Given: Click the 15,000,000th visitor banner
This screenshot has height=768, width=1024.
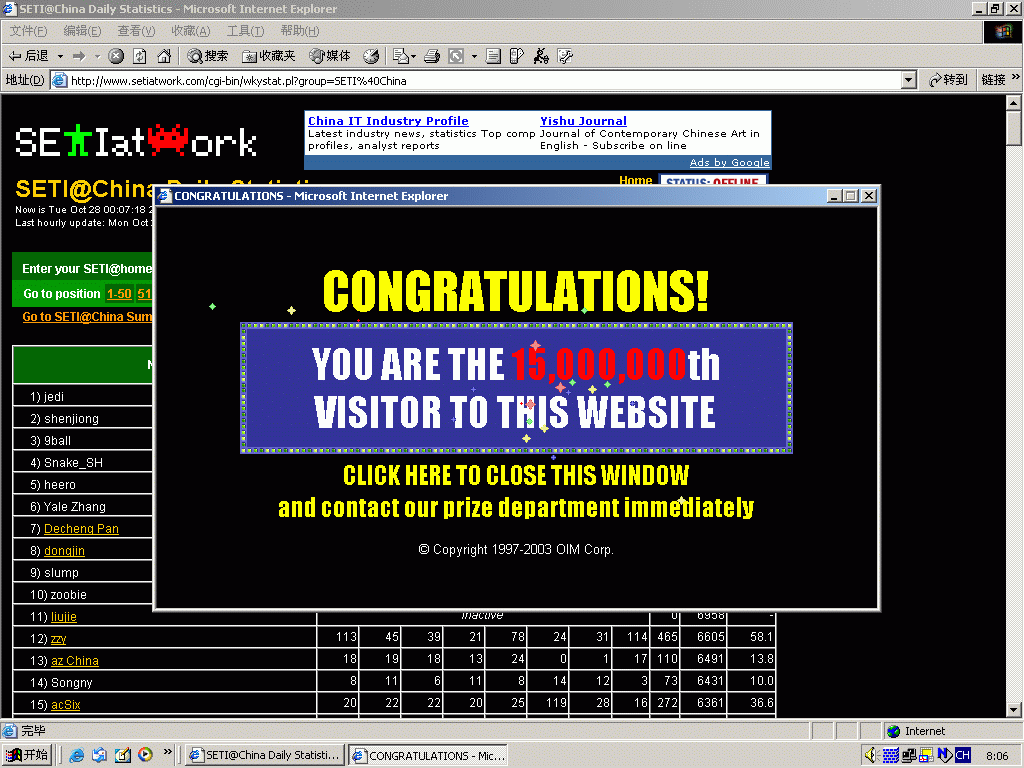Looking at the screenshot, I should pyautogui.click(x=516, y=388).
